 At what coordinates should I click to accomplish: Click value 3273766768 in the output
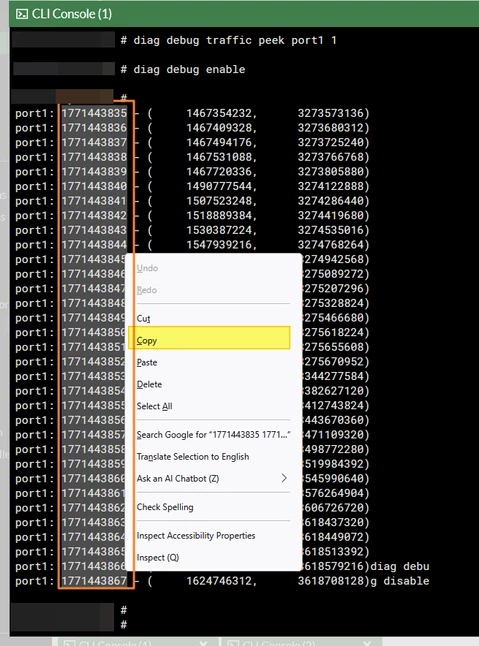tap(331, 157)
